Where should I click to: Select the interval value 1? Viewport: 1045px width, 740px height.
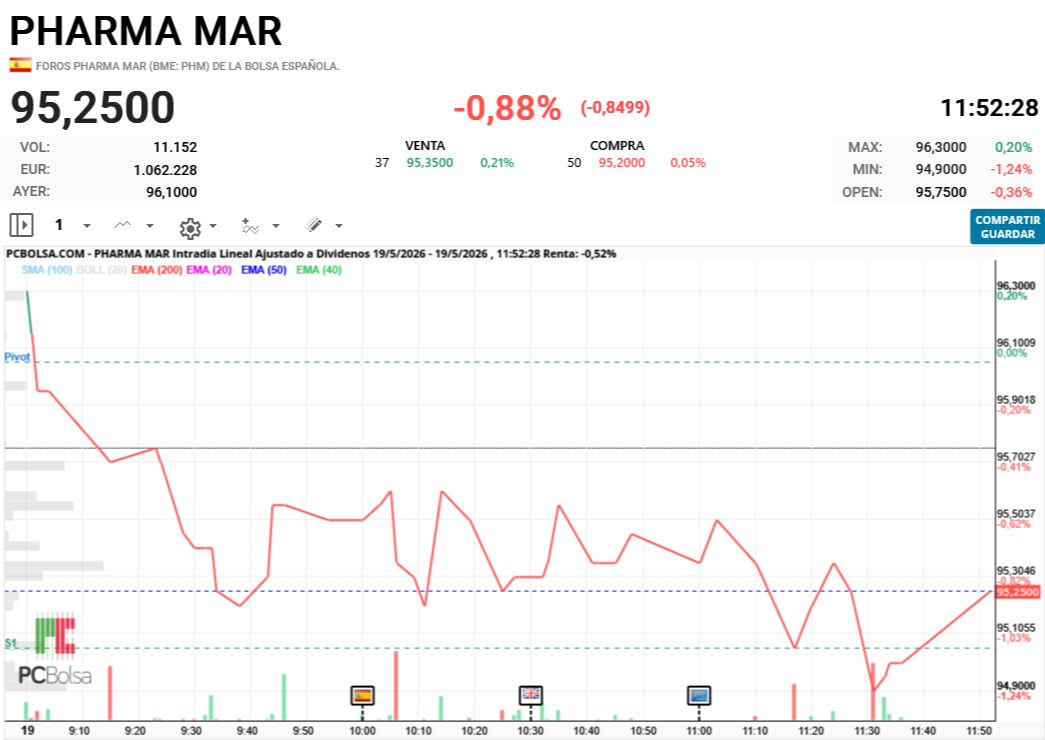(59, 225)
